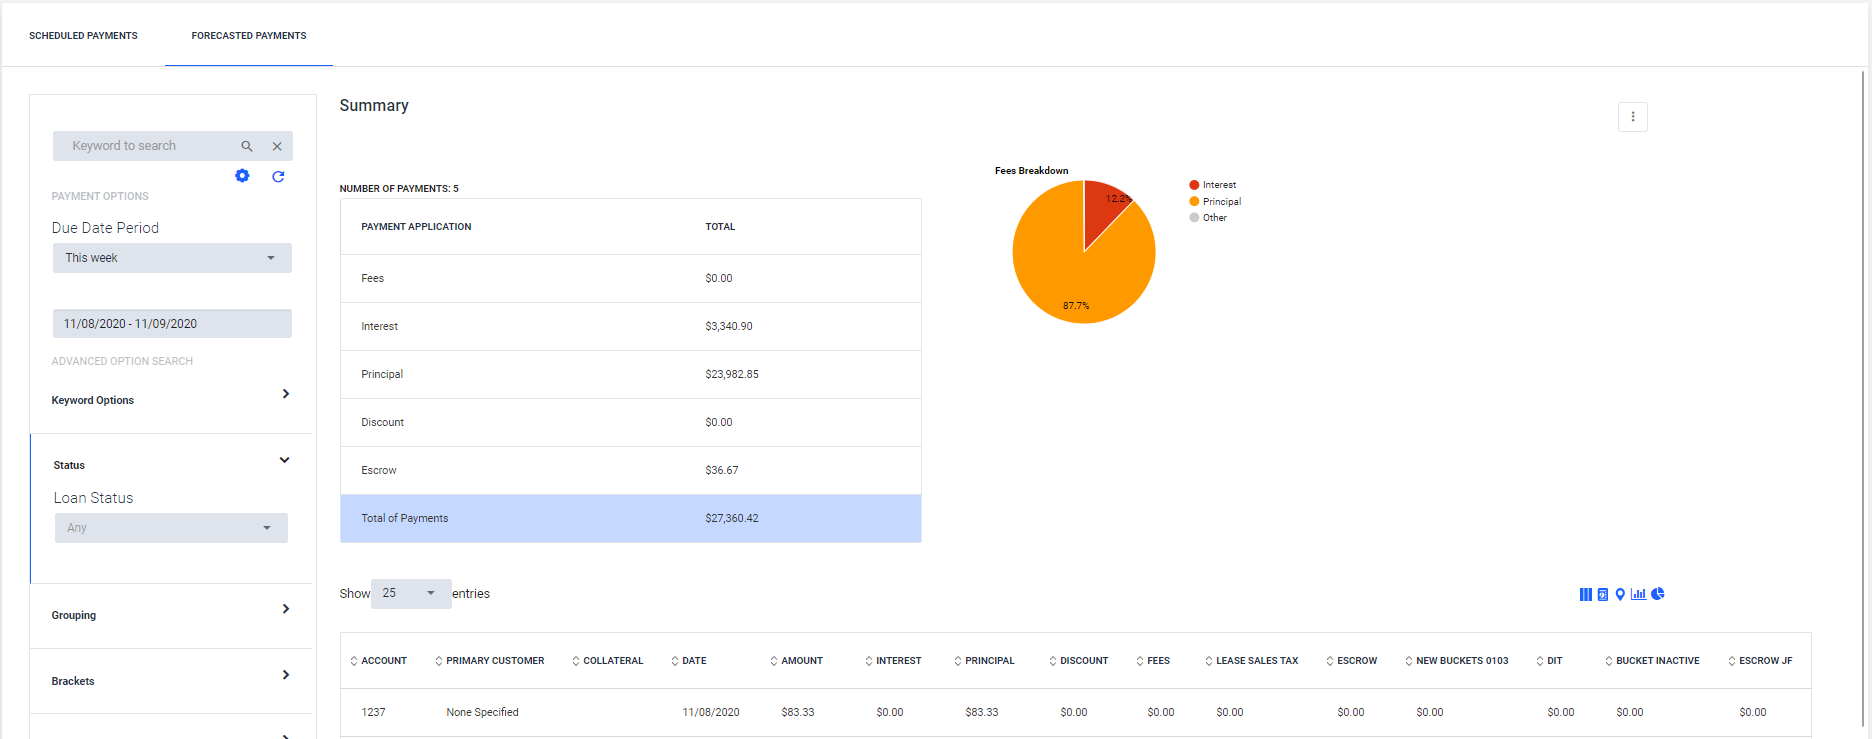
Task: Sort table by Escrow column header
Action: [x=1352, y=661]
